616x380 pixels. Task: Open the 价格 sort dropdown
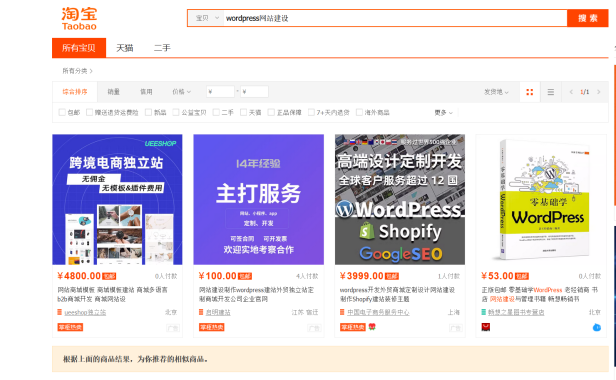pyautogui.click(x=182, y=92)
